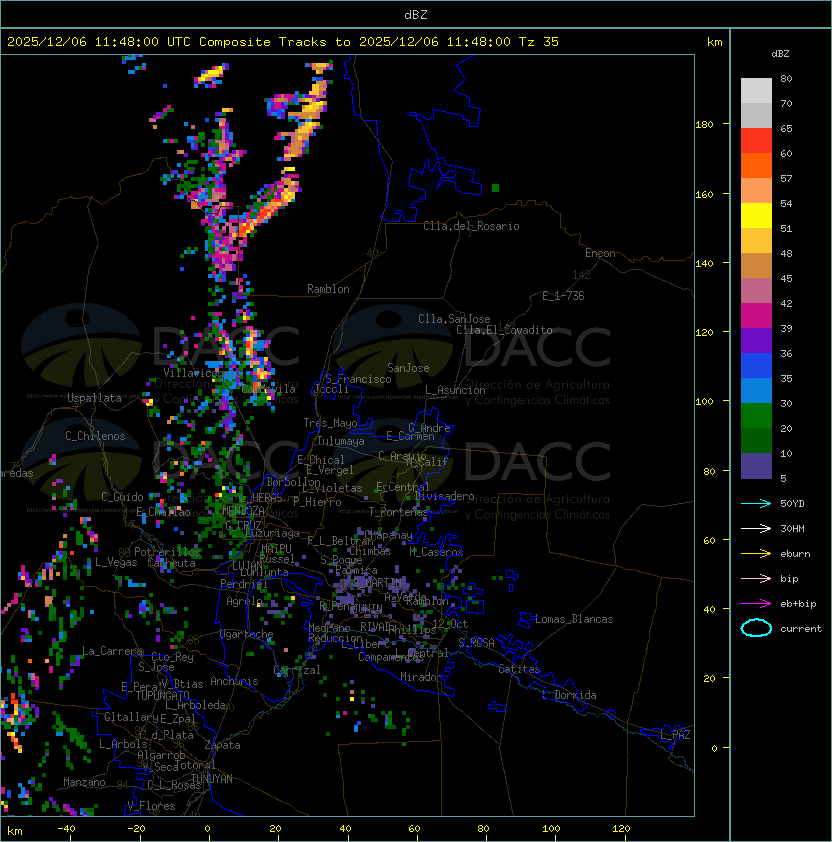Click the 'Tulumaya' map label
Image resolution: width=832 pixels, height=842 pixels.
point(341,441)
